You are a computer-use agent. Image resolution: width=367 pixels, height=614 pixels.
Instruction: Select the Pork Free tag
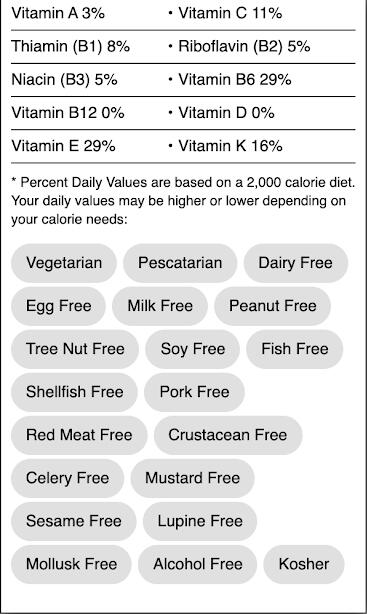[x=194, y=392]
